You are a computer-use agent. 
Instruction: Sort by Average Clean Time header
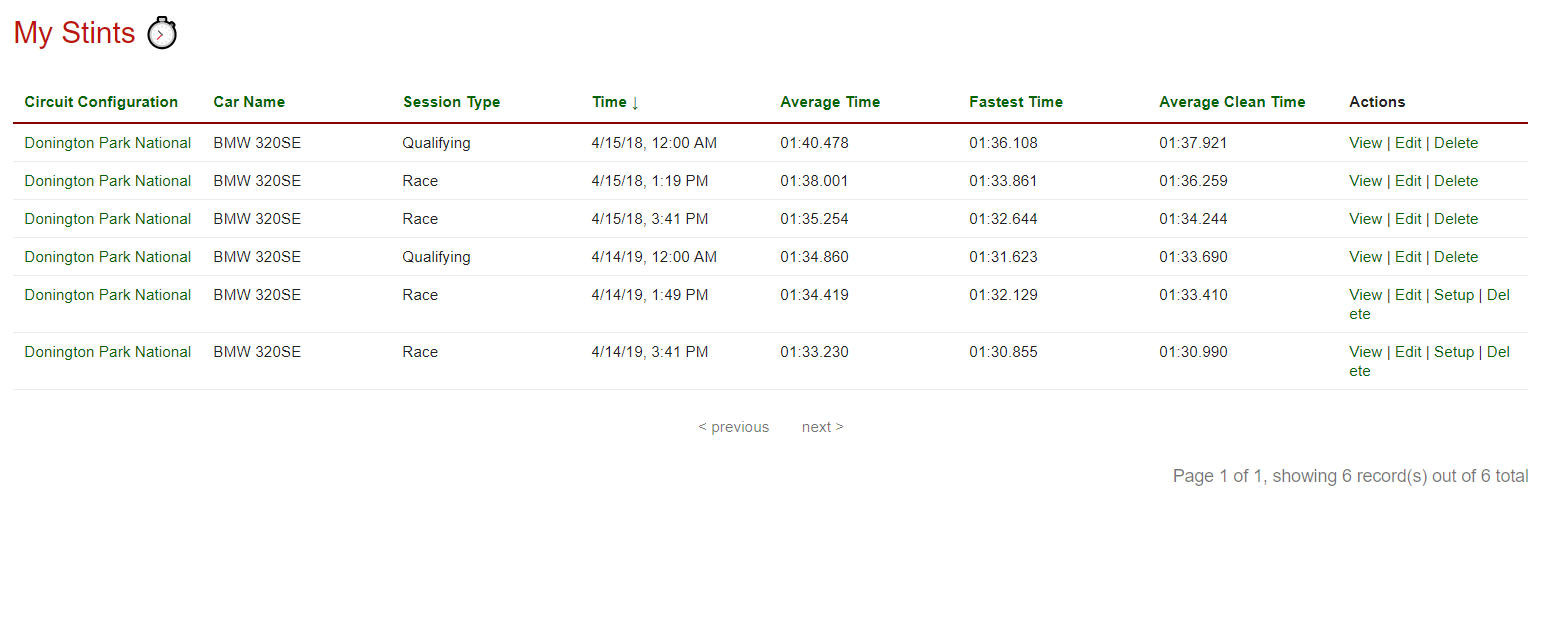(1232, 102)
